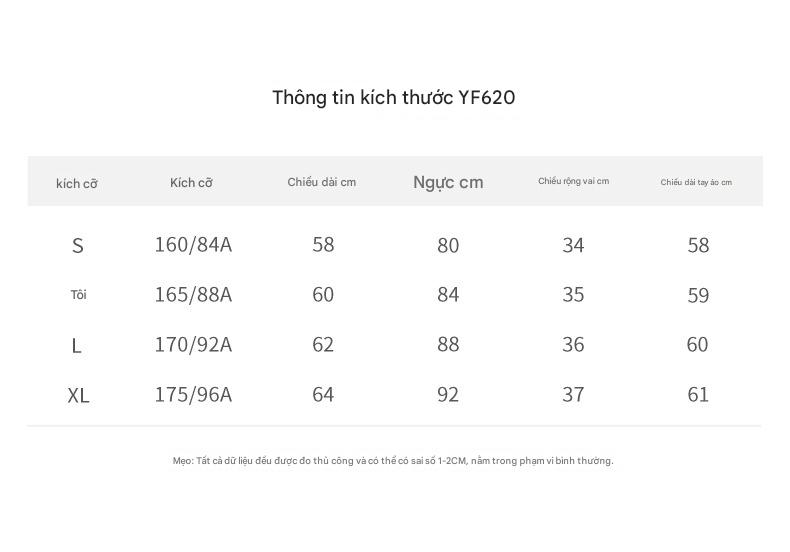
Task: Click the "160/84A" size cell
Action: 193,244
